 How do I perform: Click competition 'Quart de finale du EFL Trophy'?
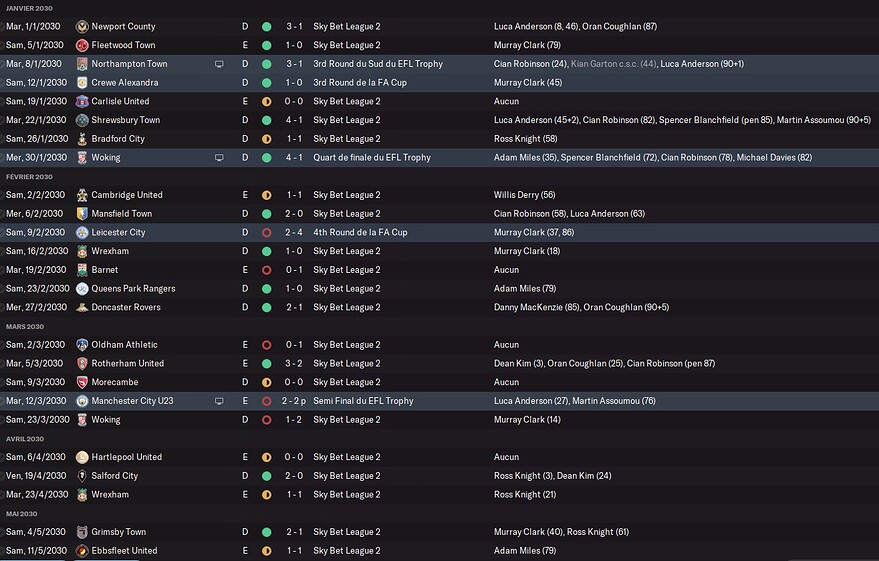372,157
